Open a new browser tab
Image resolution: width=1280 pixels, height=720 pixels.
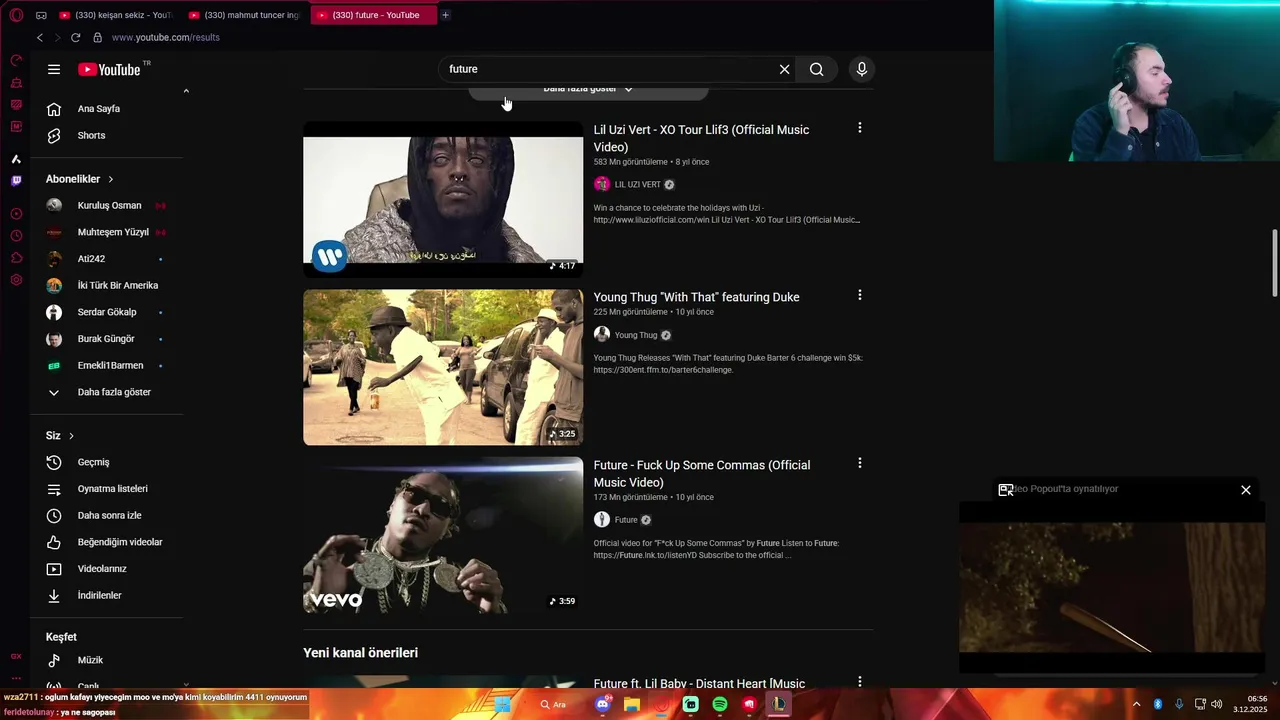click(x=445, y=15)
